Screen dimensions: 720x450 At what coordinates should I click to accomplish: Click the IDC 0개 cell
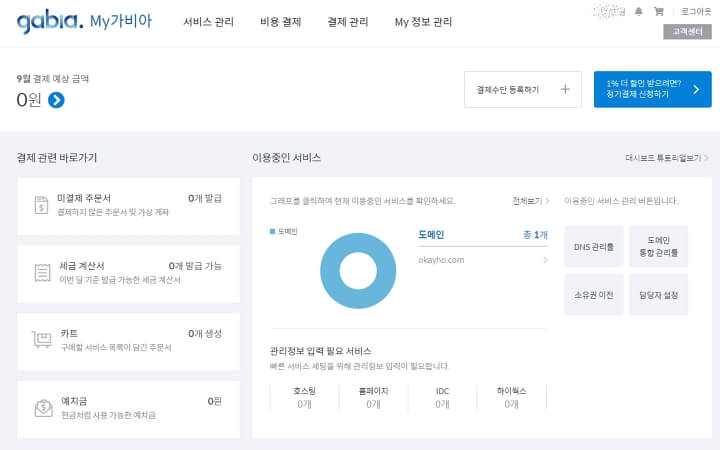(442, 397)
